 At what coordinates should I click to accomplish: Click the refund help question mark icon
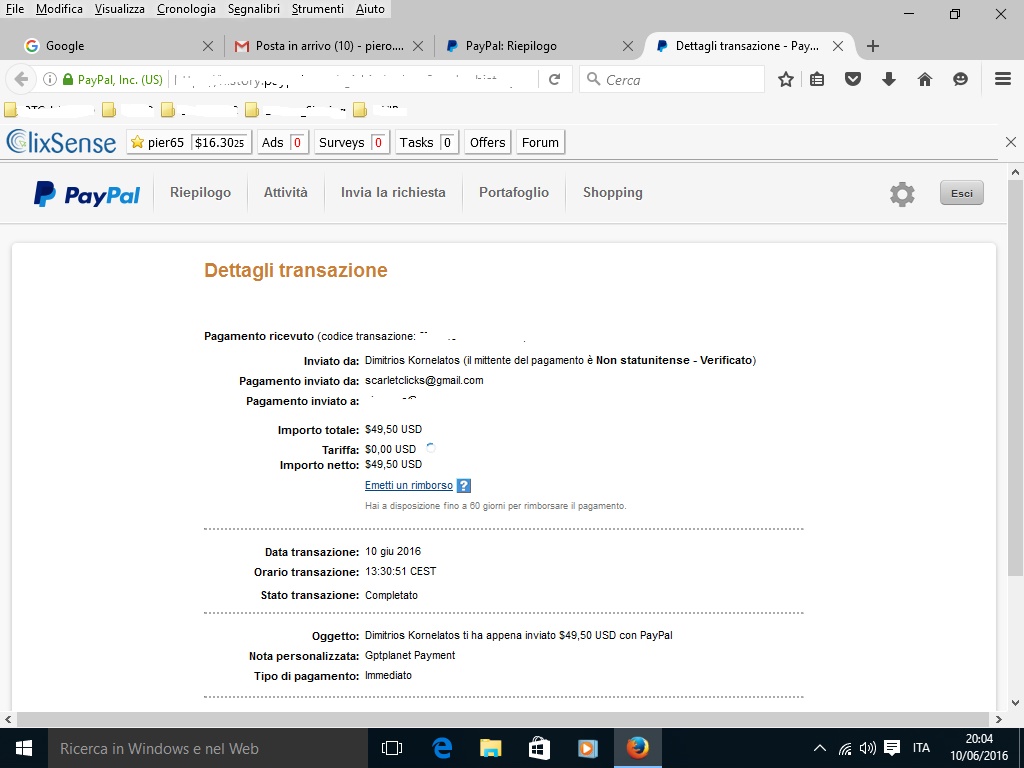(464, 486)
